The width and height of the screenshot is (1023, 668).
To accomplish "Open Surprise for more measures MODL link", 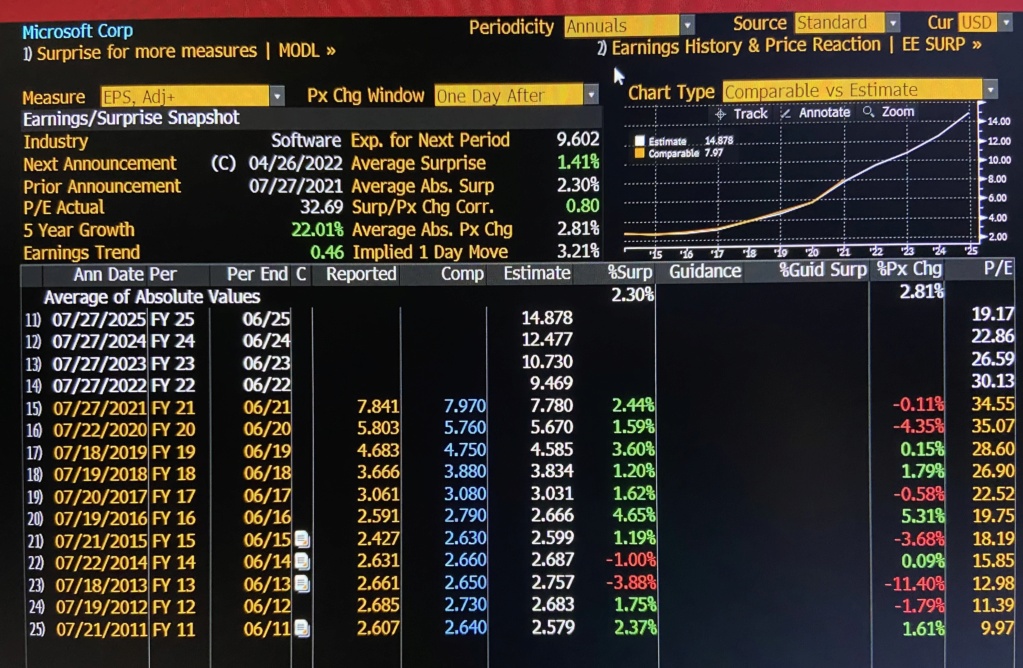I will [179, 52].
